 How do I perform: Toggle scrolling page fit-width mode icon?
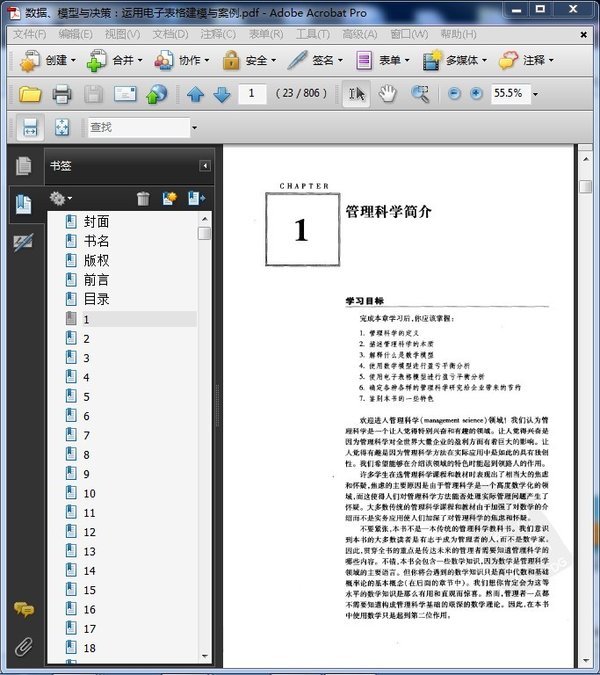tap(30, 127)
